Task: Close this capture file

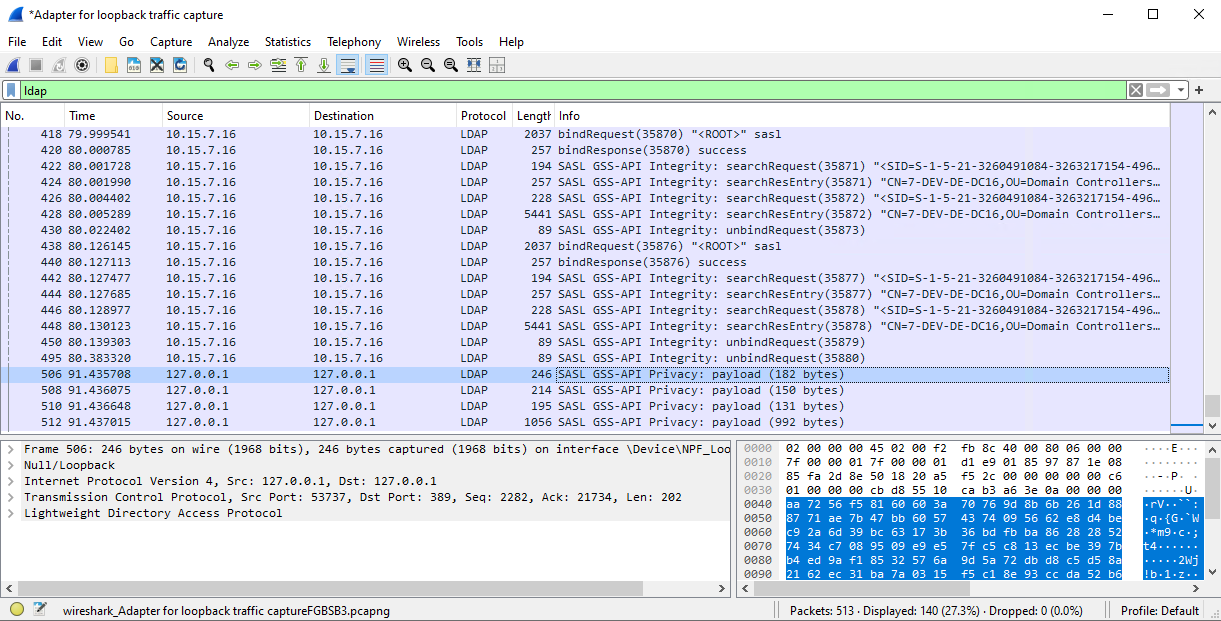Action: [x=157, y=65]
